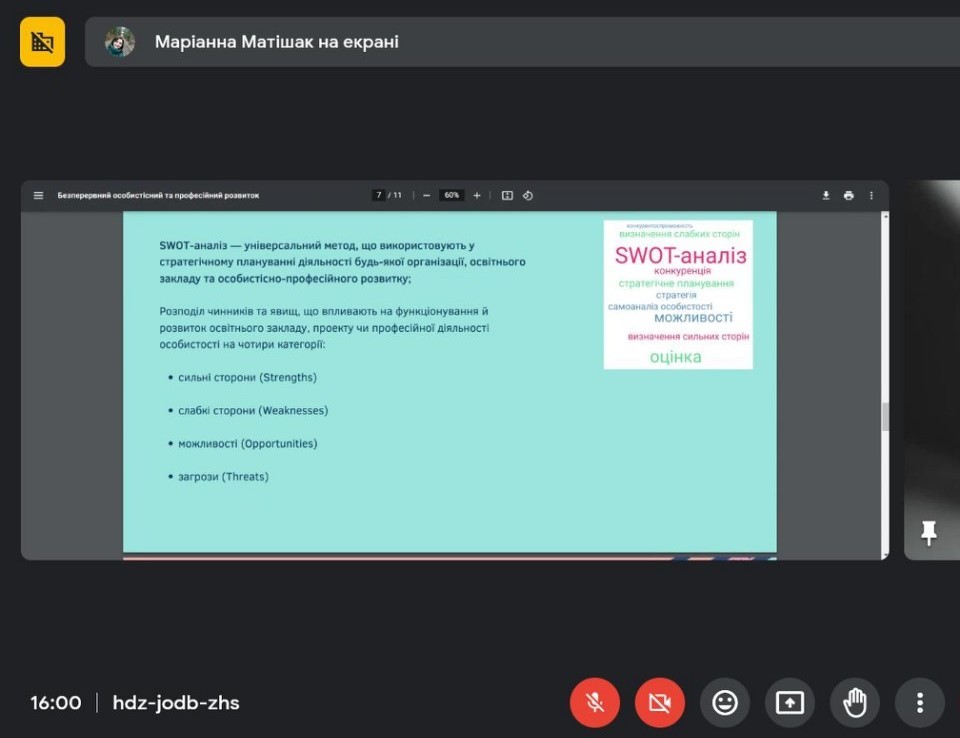Rotate the PDF document
Screen dimensions: 960x738
click(528, 195)
